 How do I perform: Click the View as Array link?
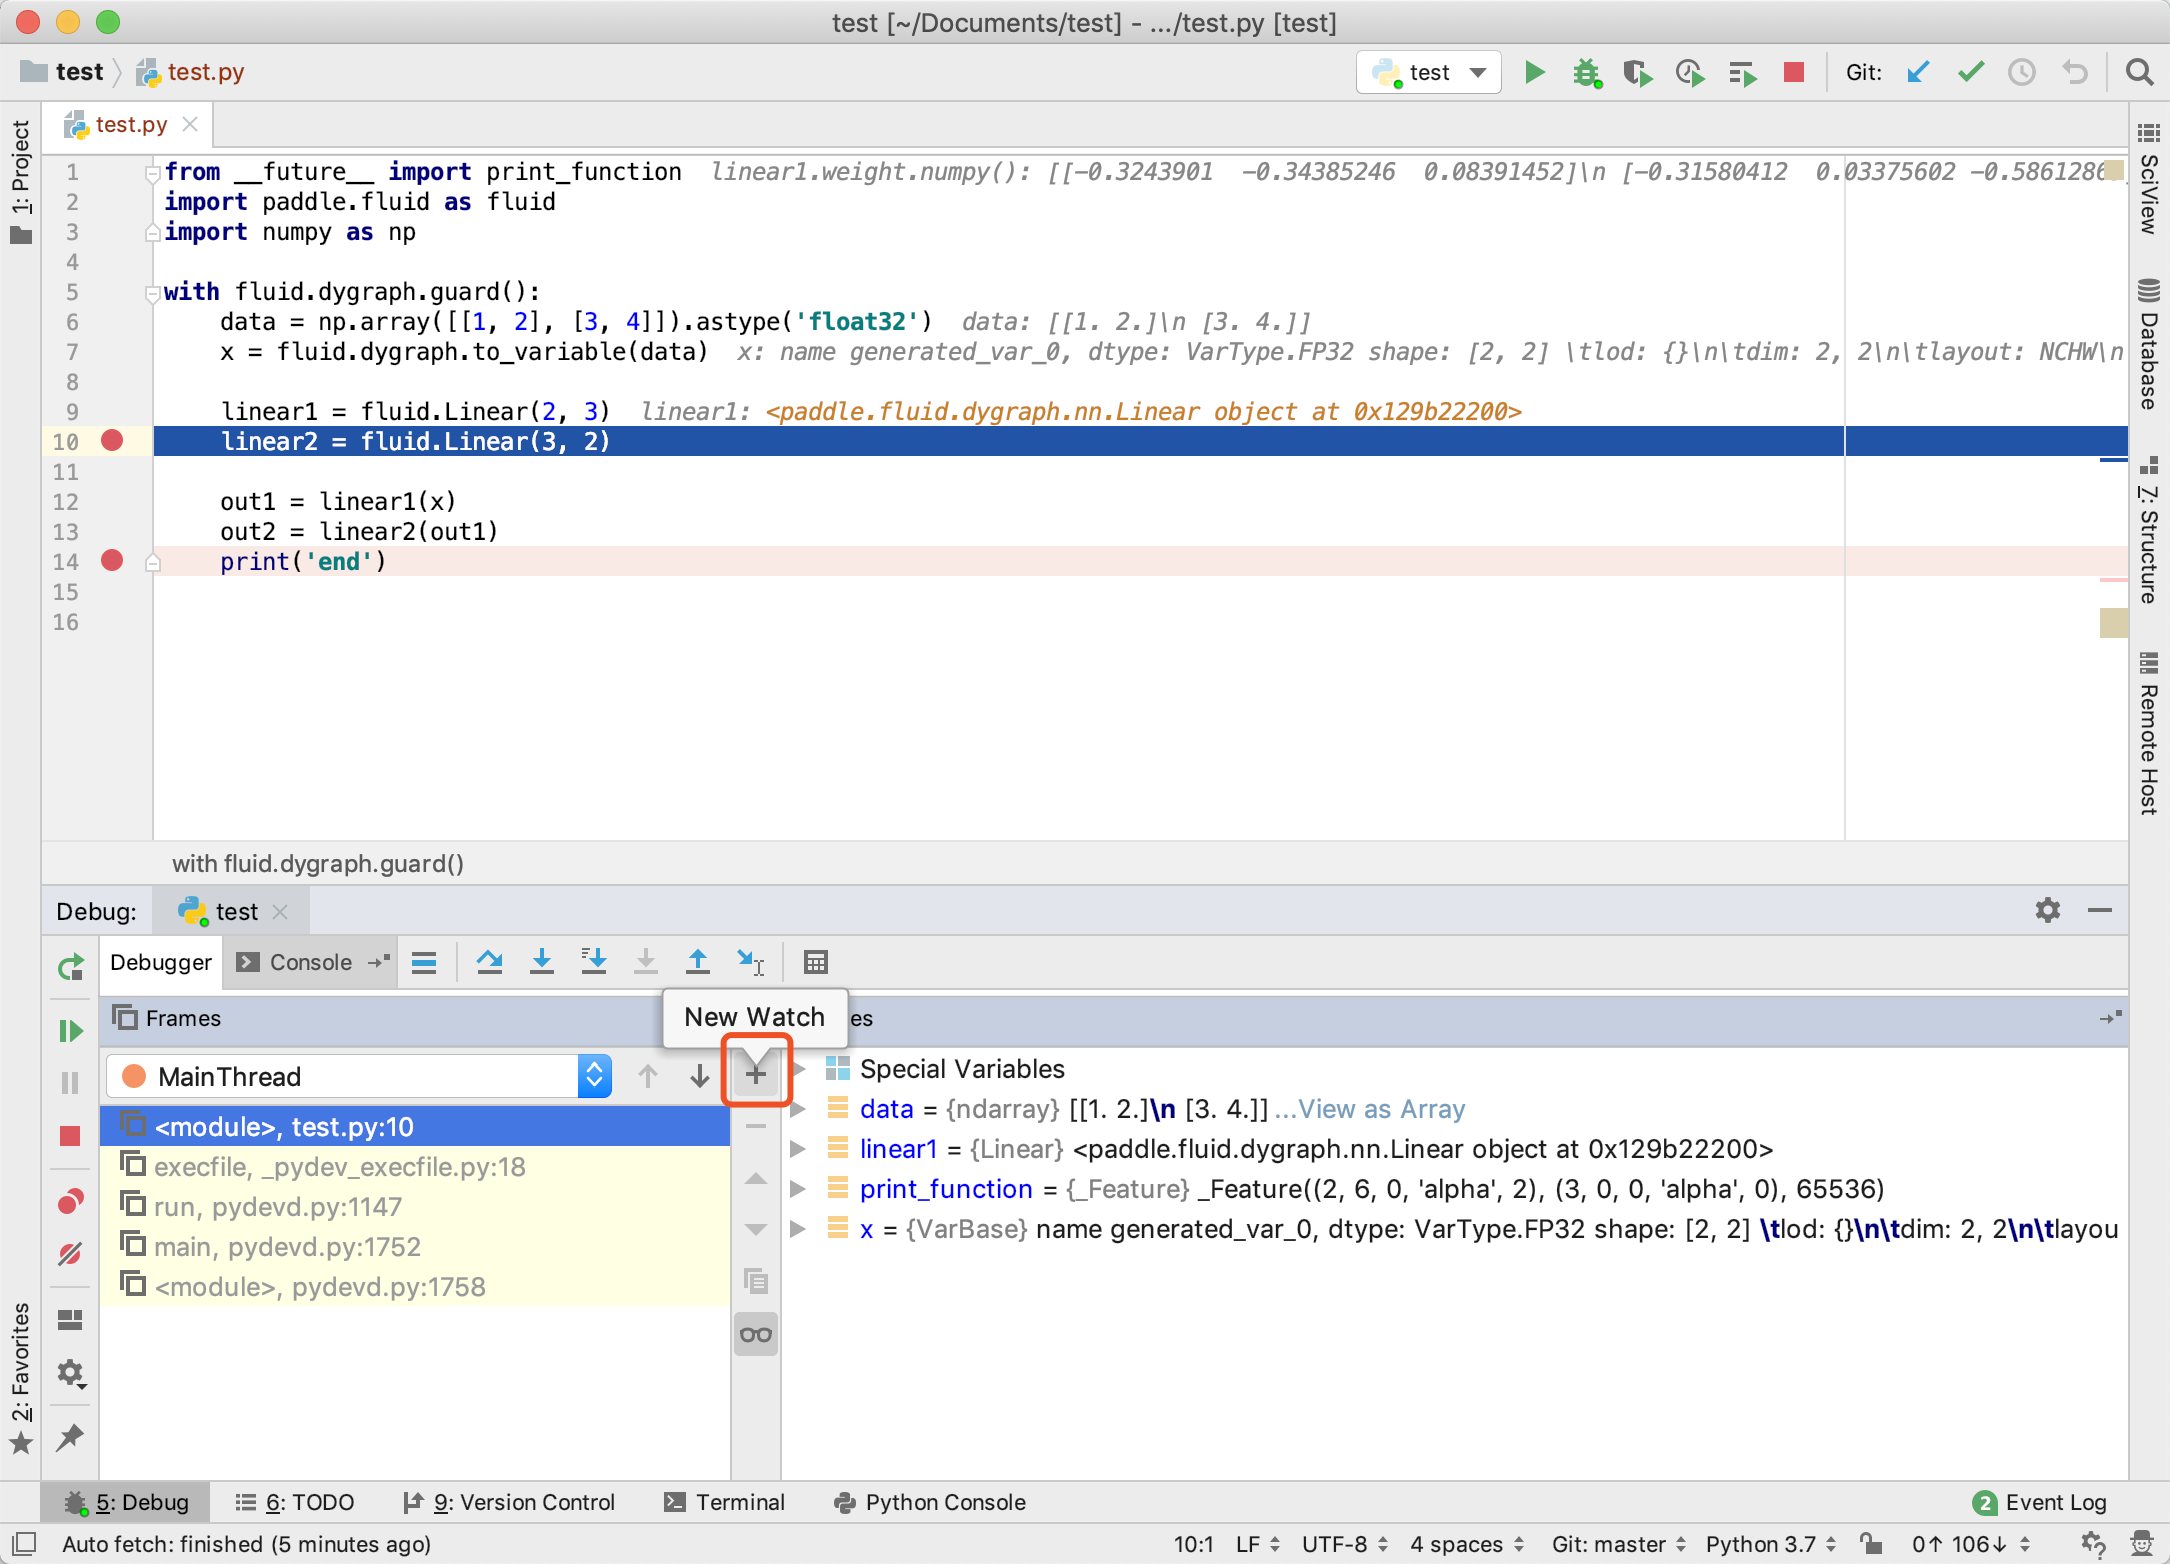pyautogui.click(x=1381, y=1109)
